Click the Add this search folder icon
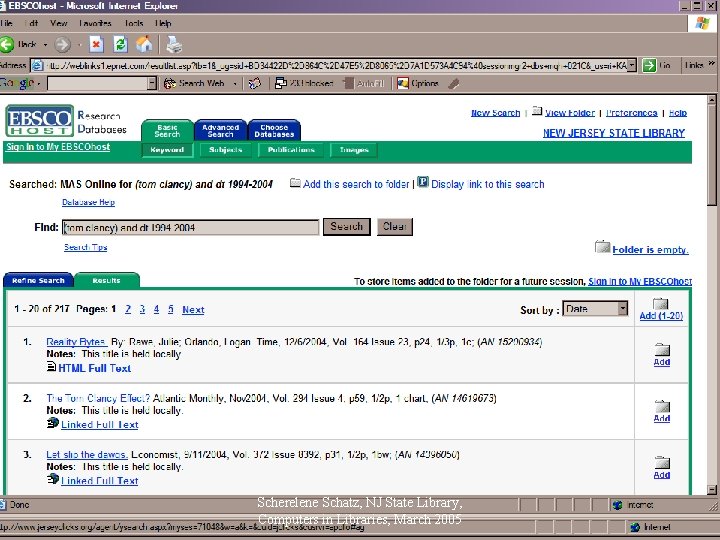The height and width of the screenshot is (540, 720). coord(295,183)
